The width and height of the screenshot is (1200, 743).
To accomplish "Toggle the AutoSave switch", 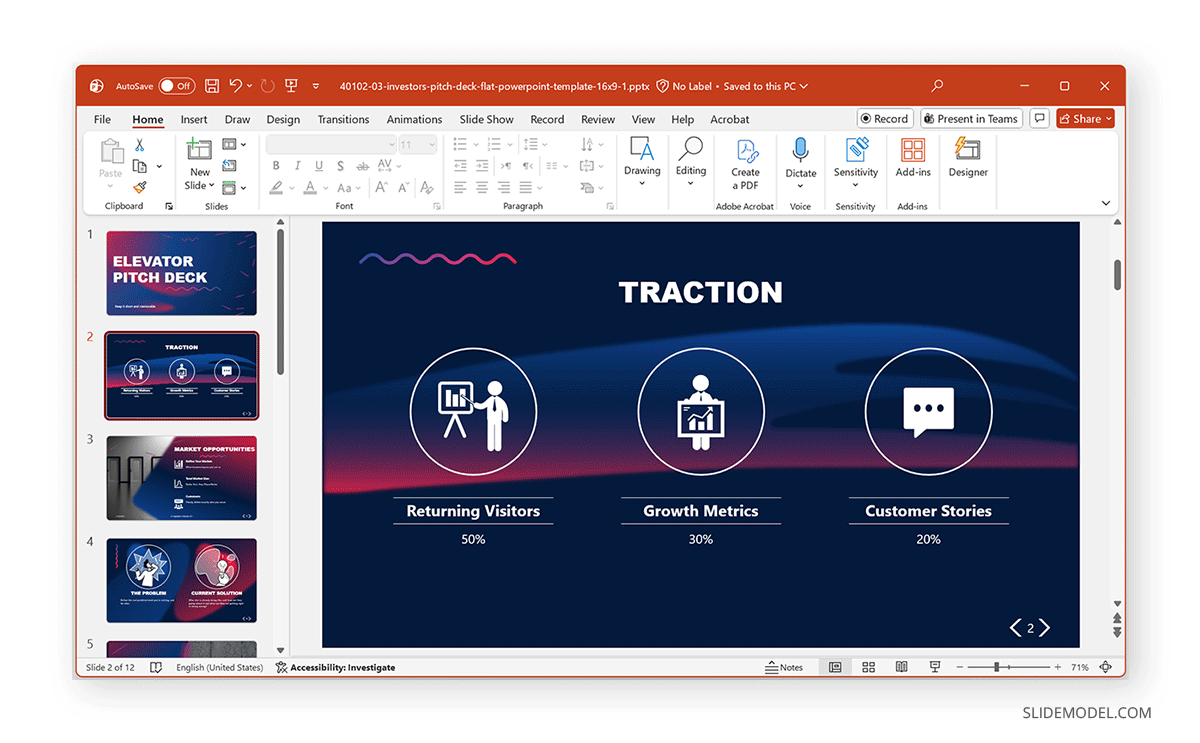I will click(x=176, y=86).
